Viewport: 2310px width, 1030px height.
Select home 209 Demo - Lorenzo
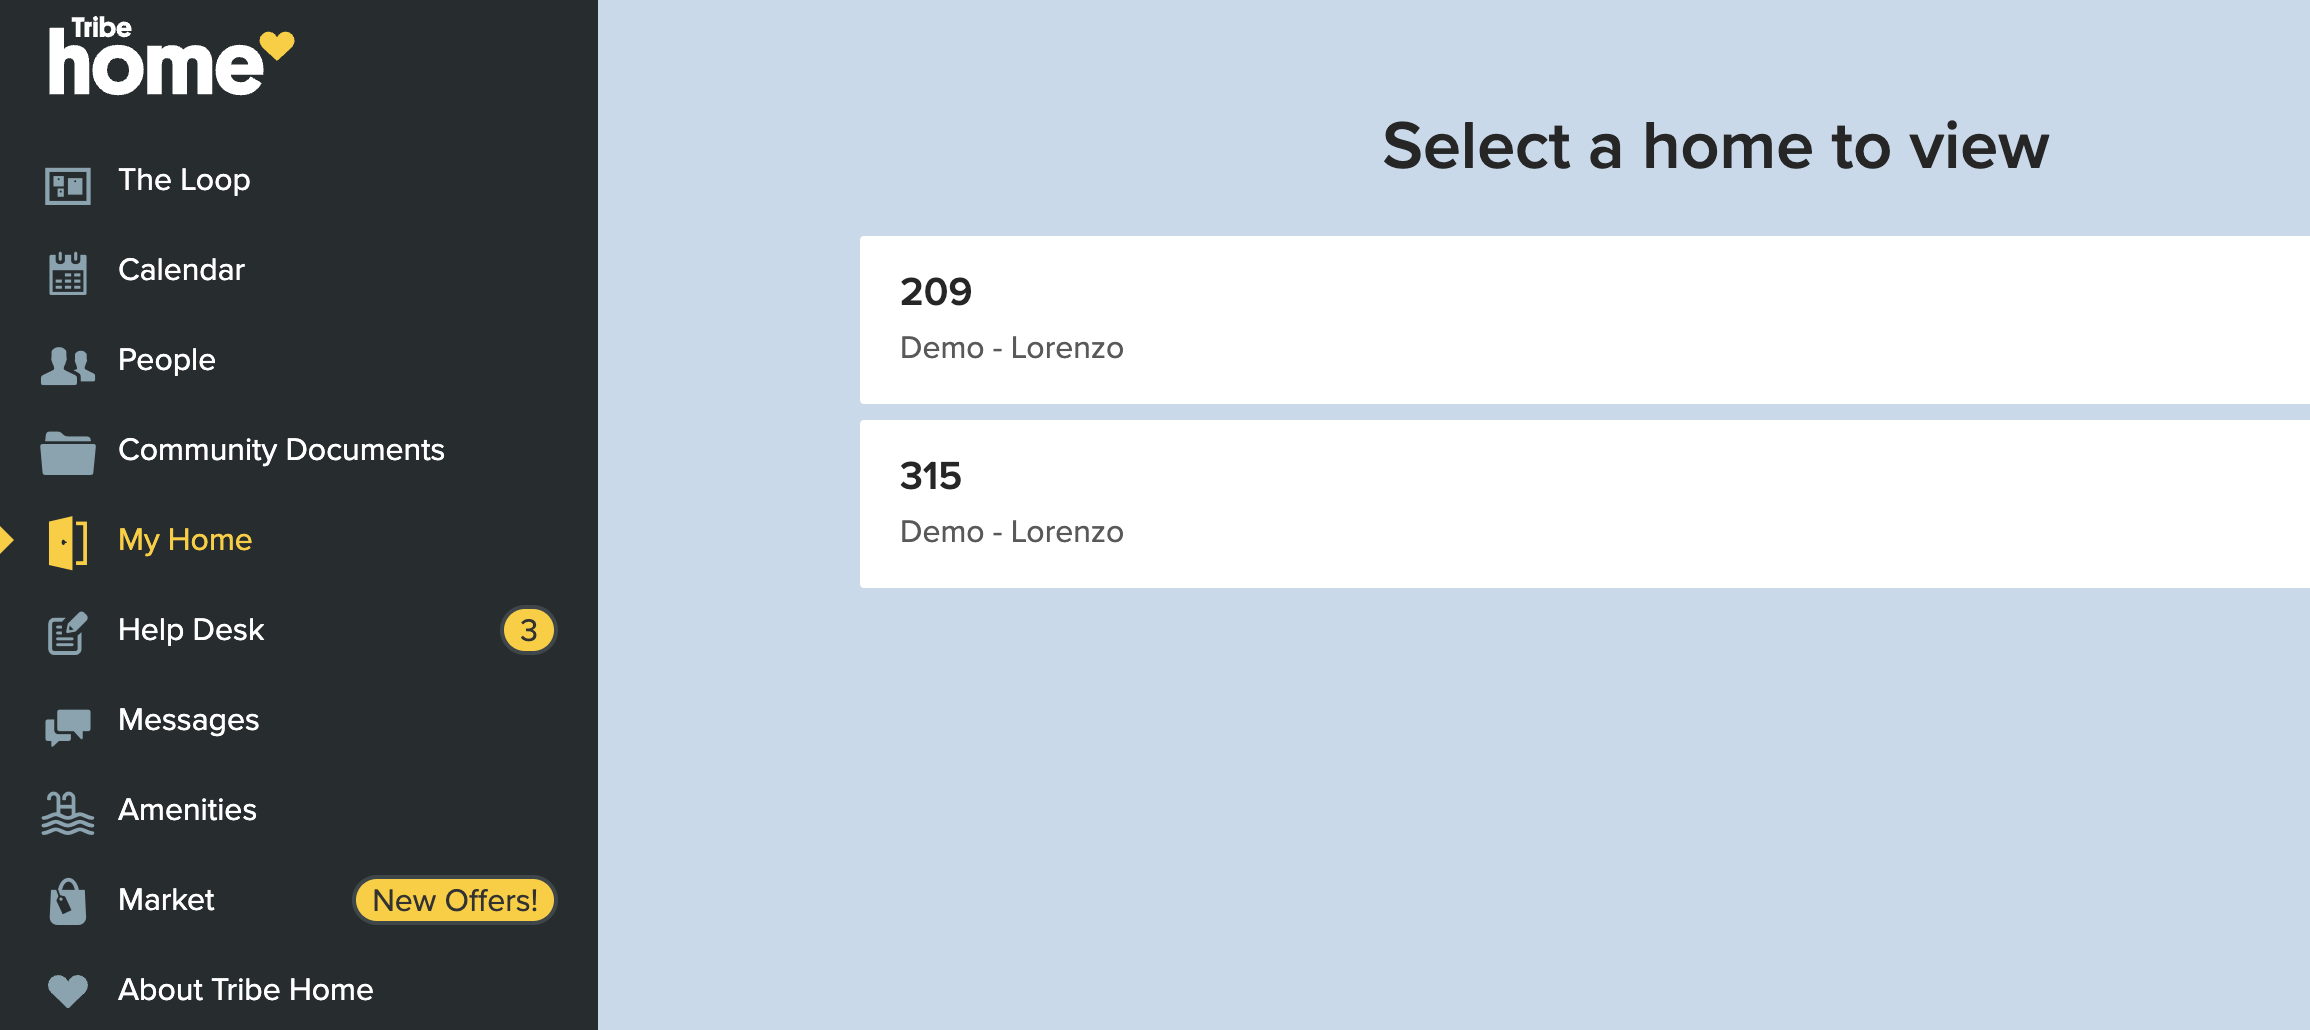(1585, 320)
